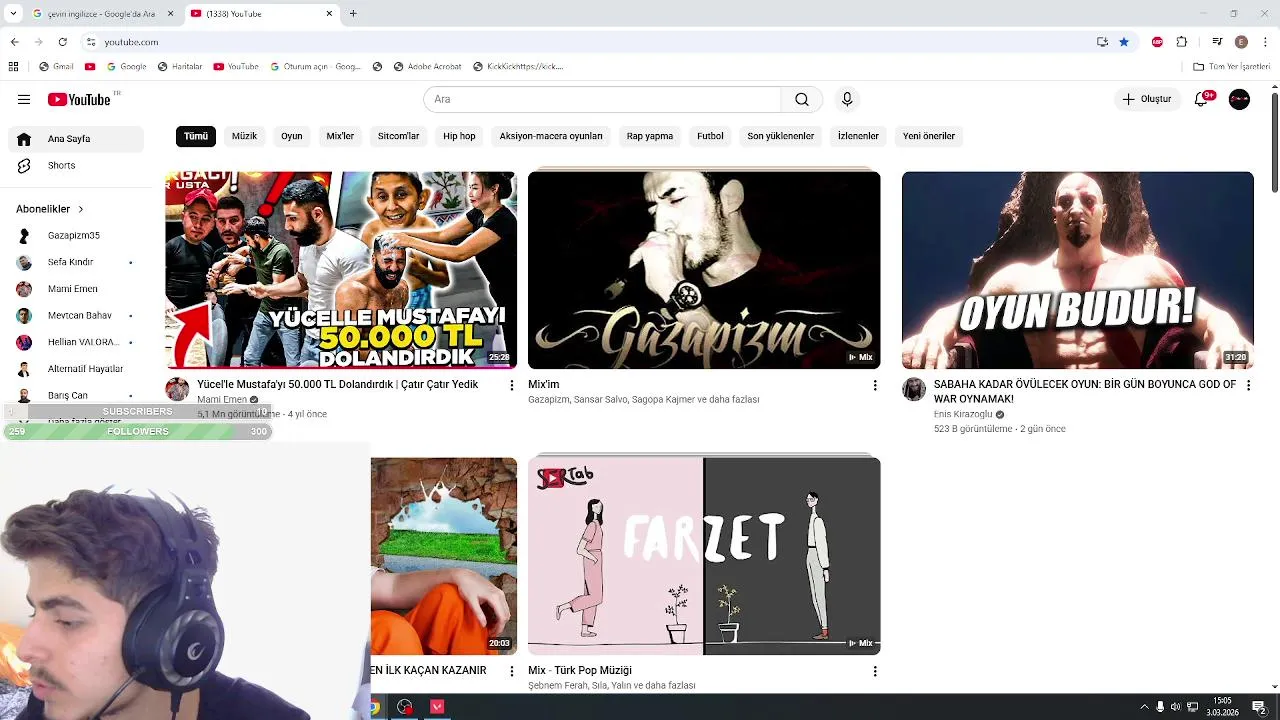Click Enis Kirazoğlu channel avatar

pyautogui.click(x=914, y=389)
